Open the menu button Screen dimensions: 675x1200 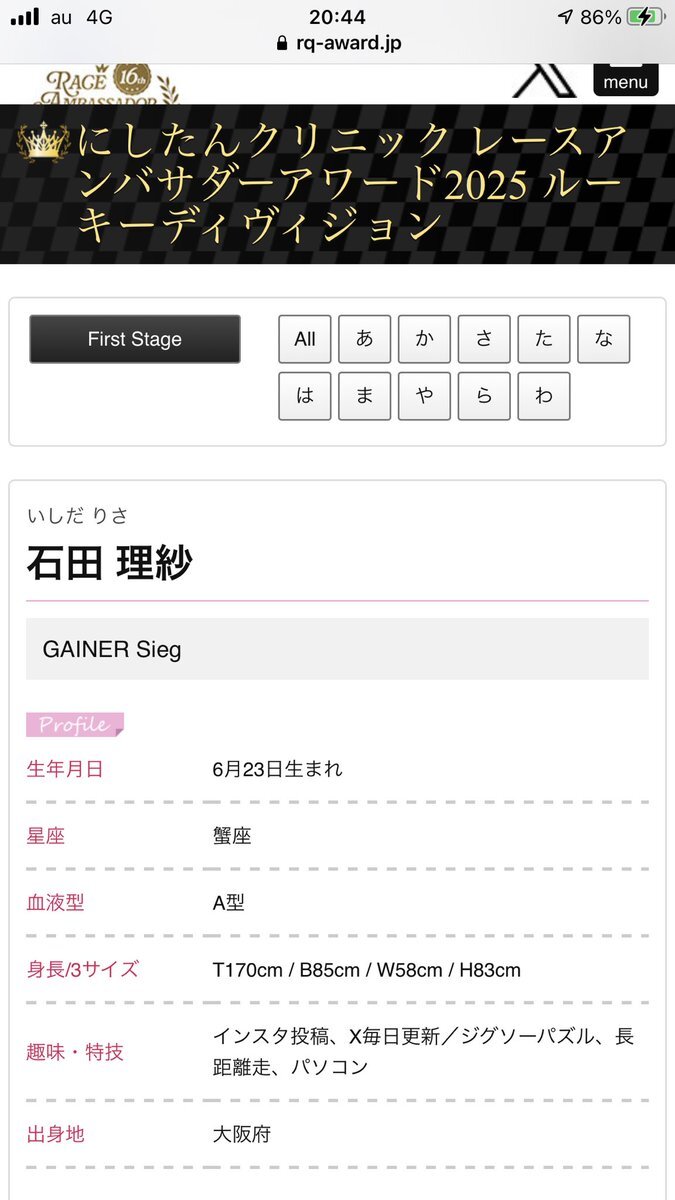pos(626,80)
